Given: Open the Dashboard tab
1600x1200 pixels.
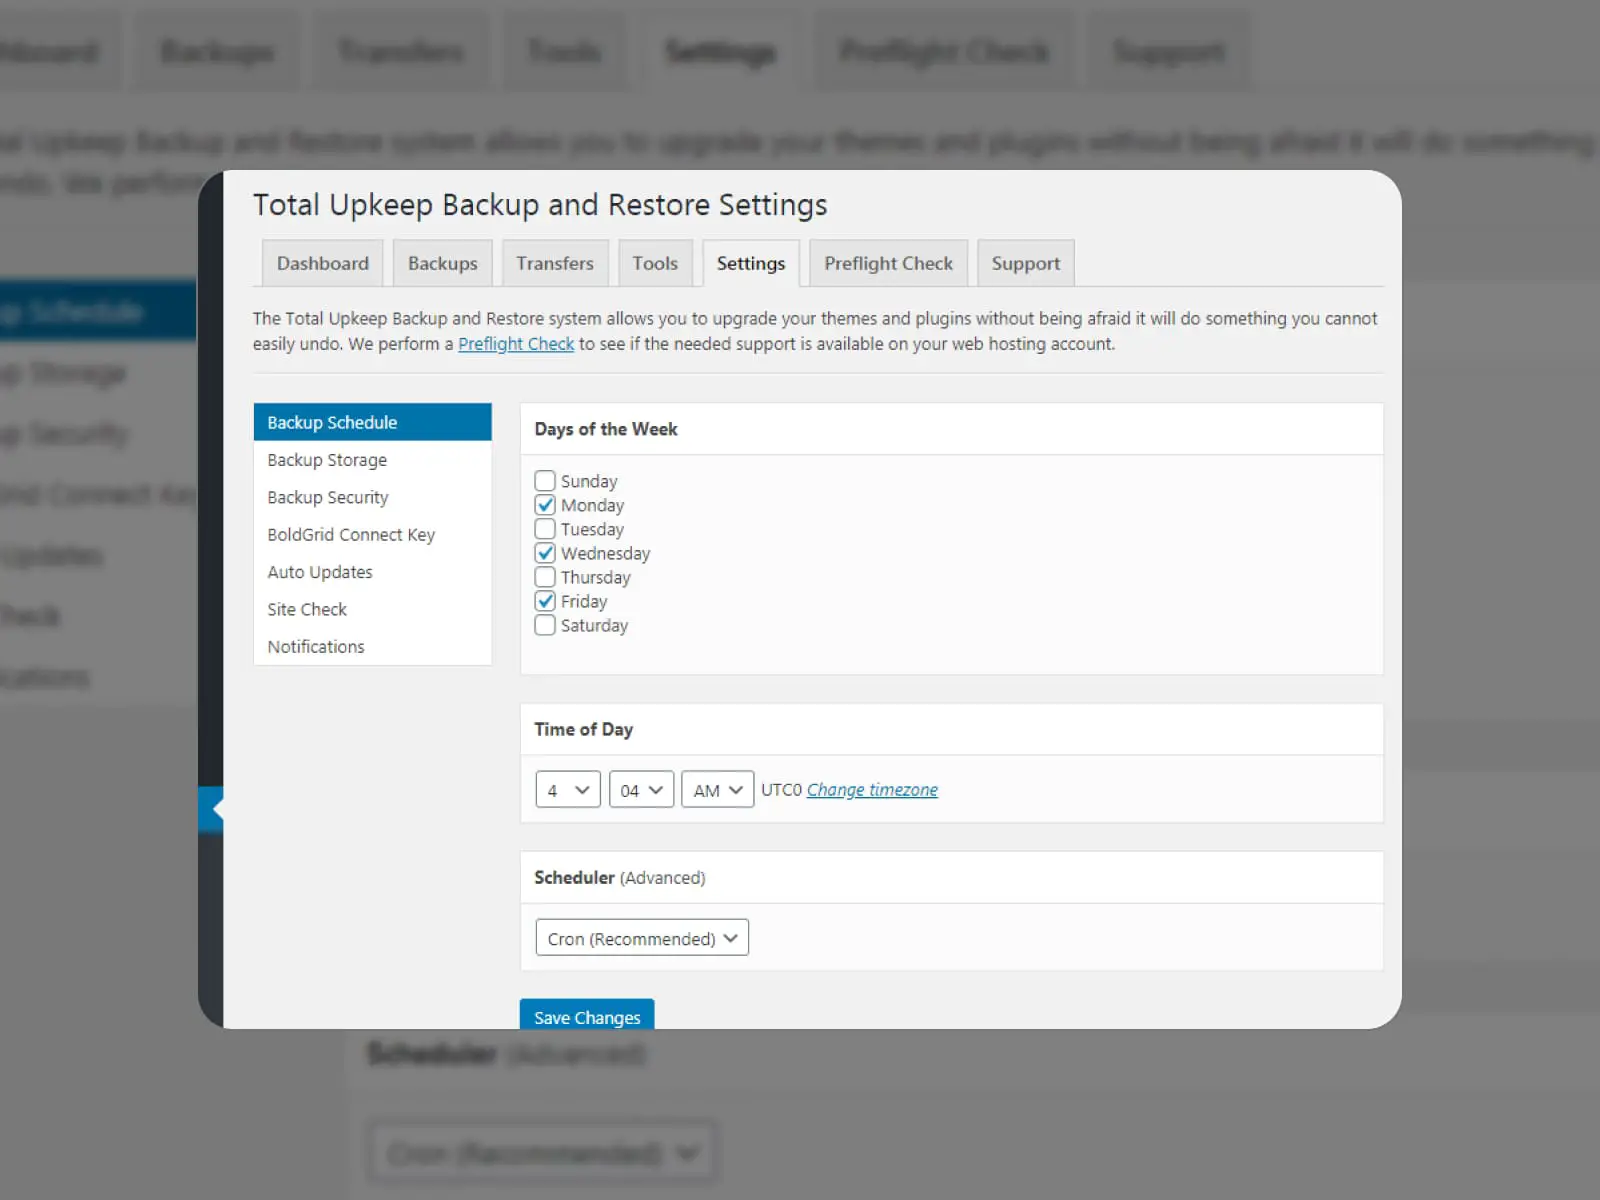Looking at the screenshot, I should click(322, 263).
